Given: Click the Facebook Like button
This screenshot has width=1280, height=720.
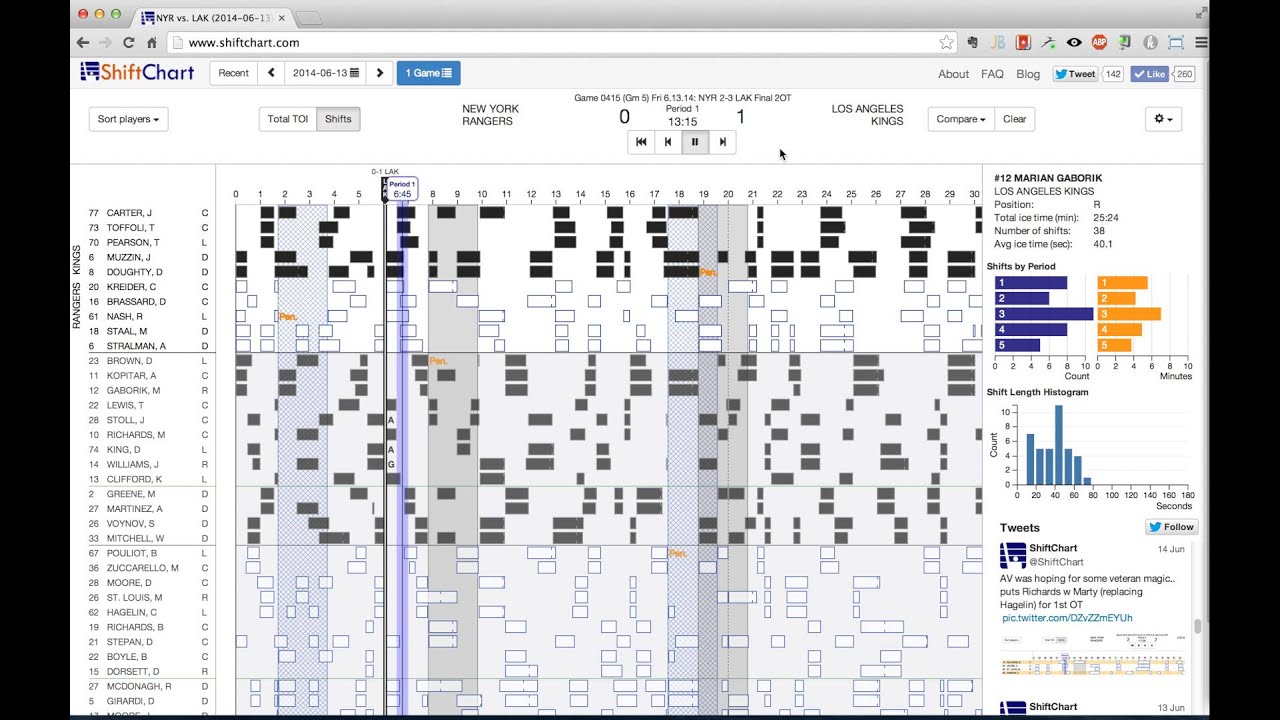Looking at the screenshot, I should click(x=1150, y=74).
